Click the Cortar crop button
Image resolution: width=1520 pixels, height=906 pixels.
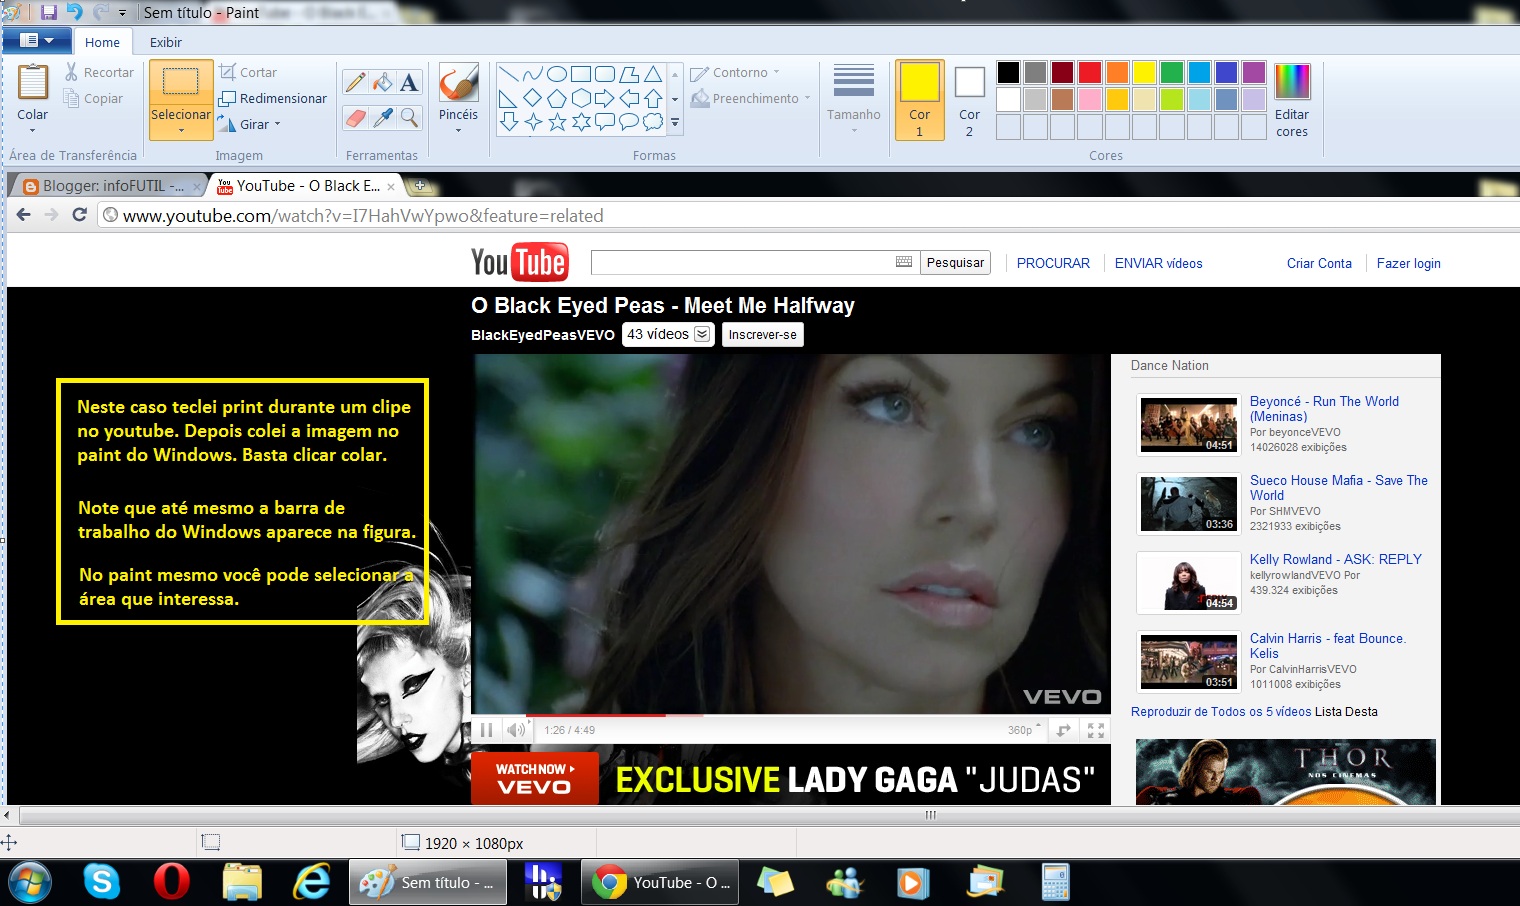click(x=249, y=72)
